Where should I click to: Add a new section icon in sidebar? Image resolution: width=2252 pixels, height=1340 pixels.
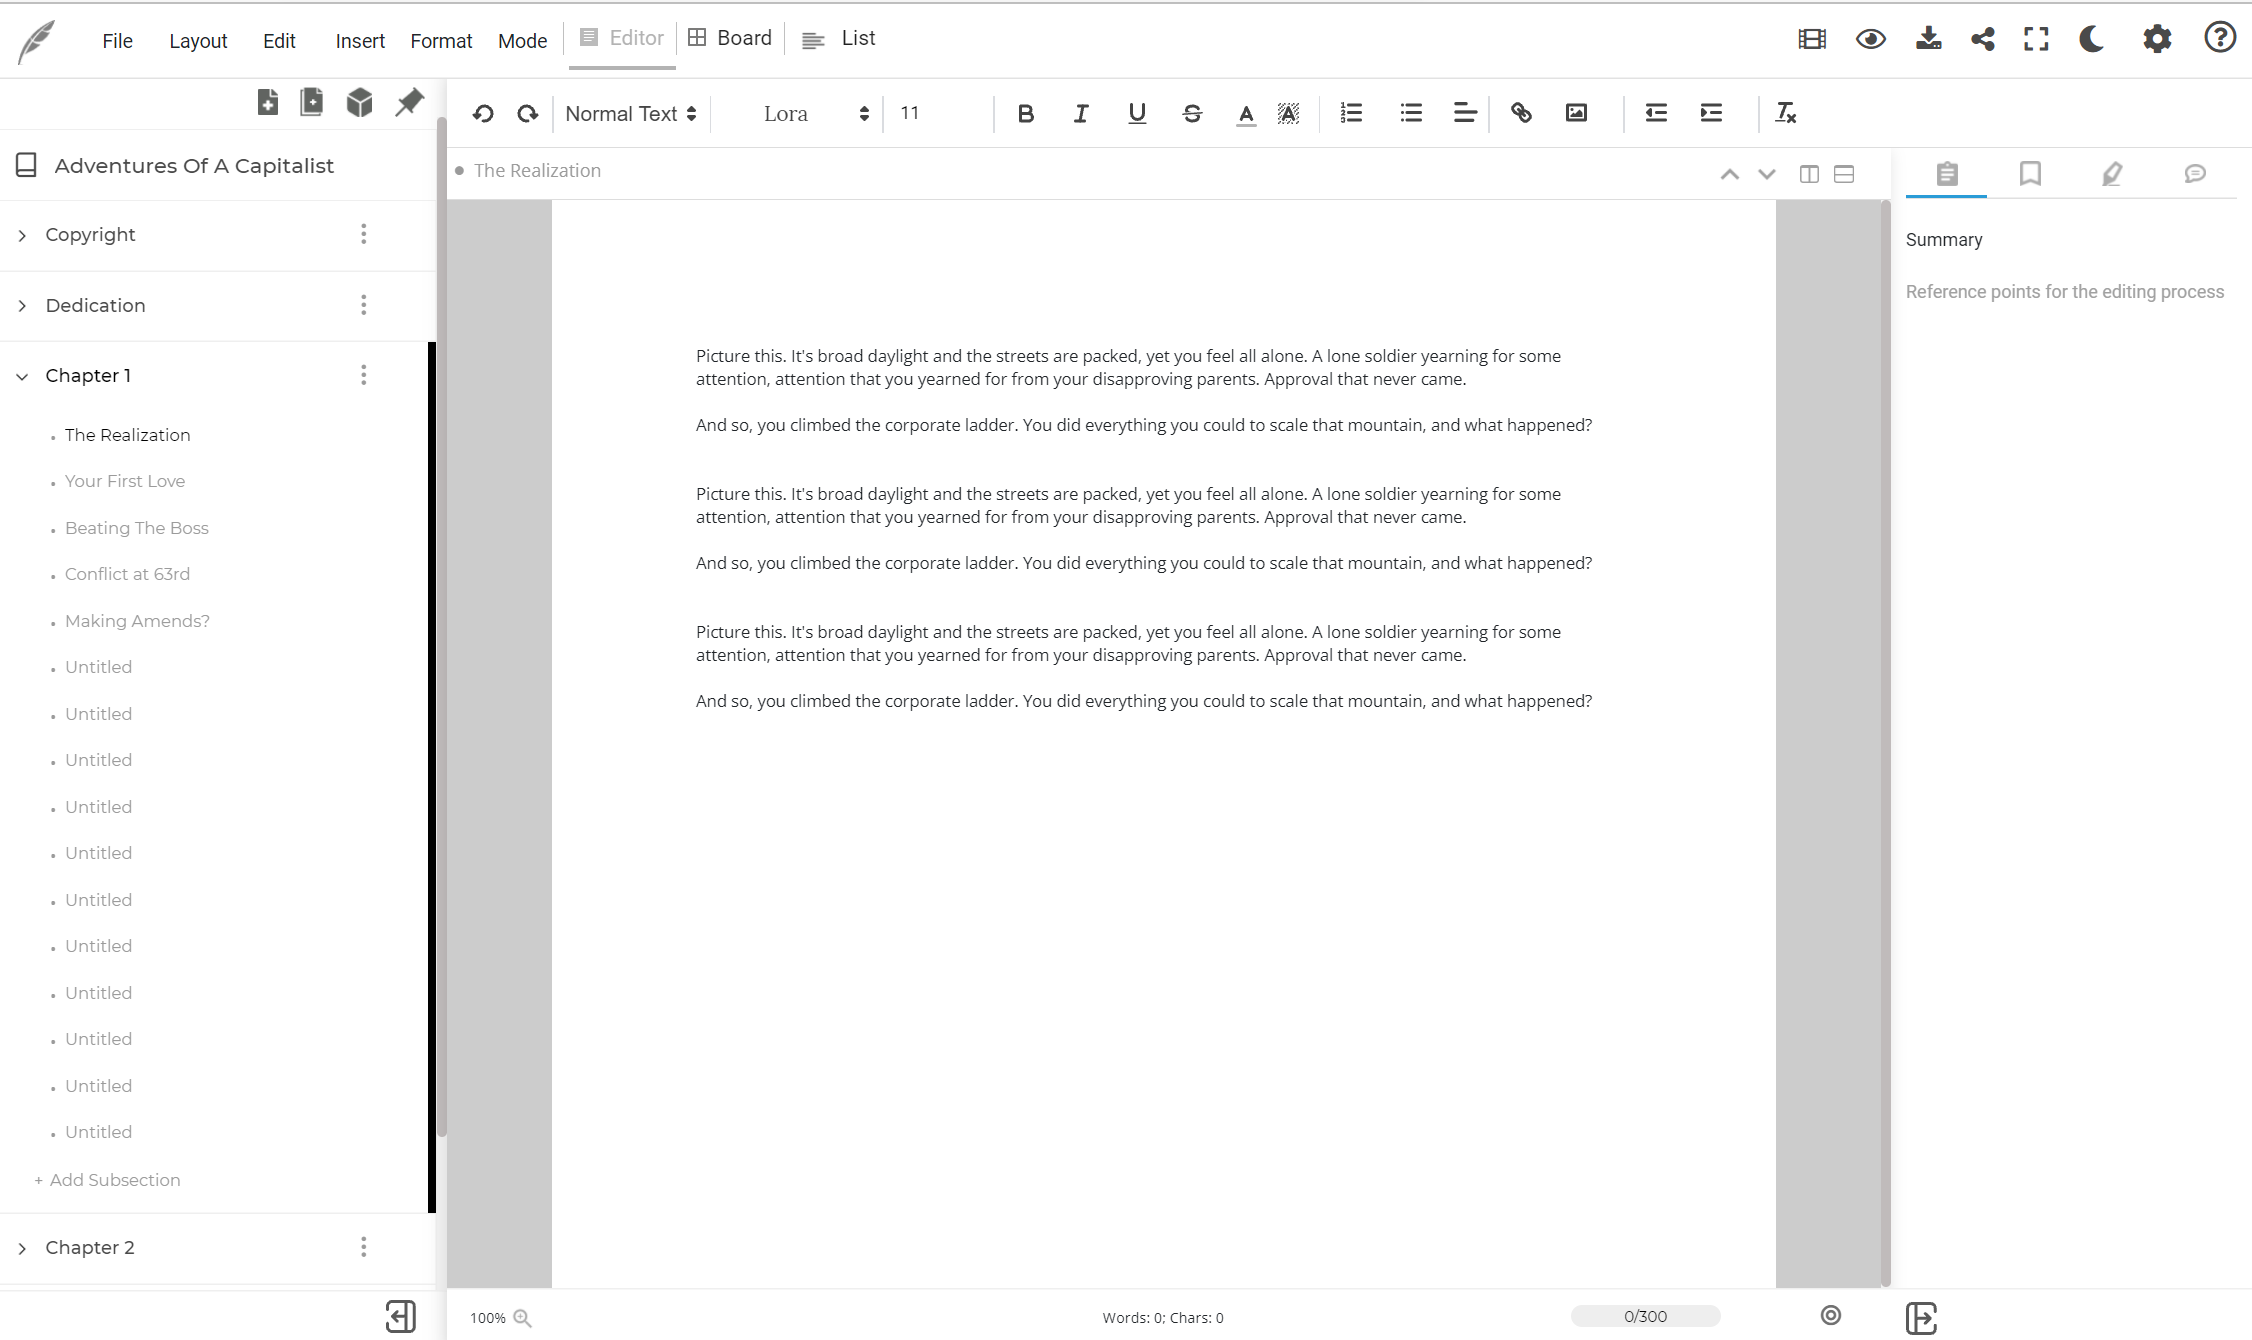coord(267,102)
